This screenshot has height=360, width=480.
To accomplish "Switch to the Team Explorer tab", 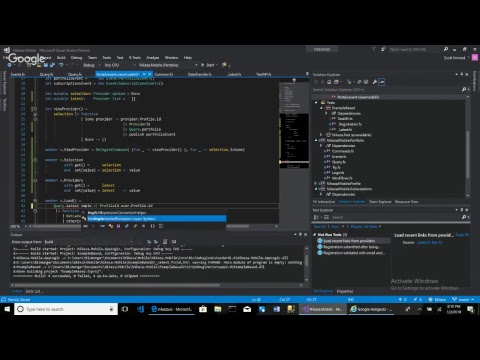I will coord(380,202).
